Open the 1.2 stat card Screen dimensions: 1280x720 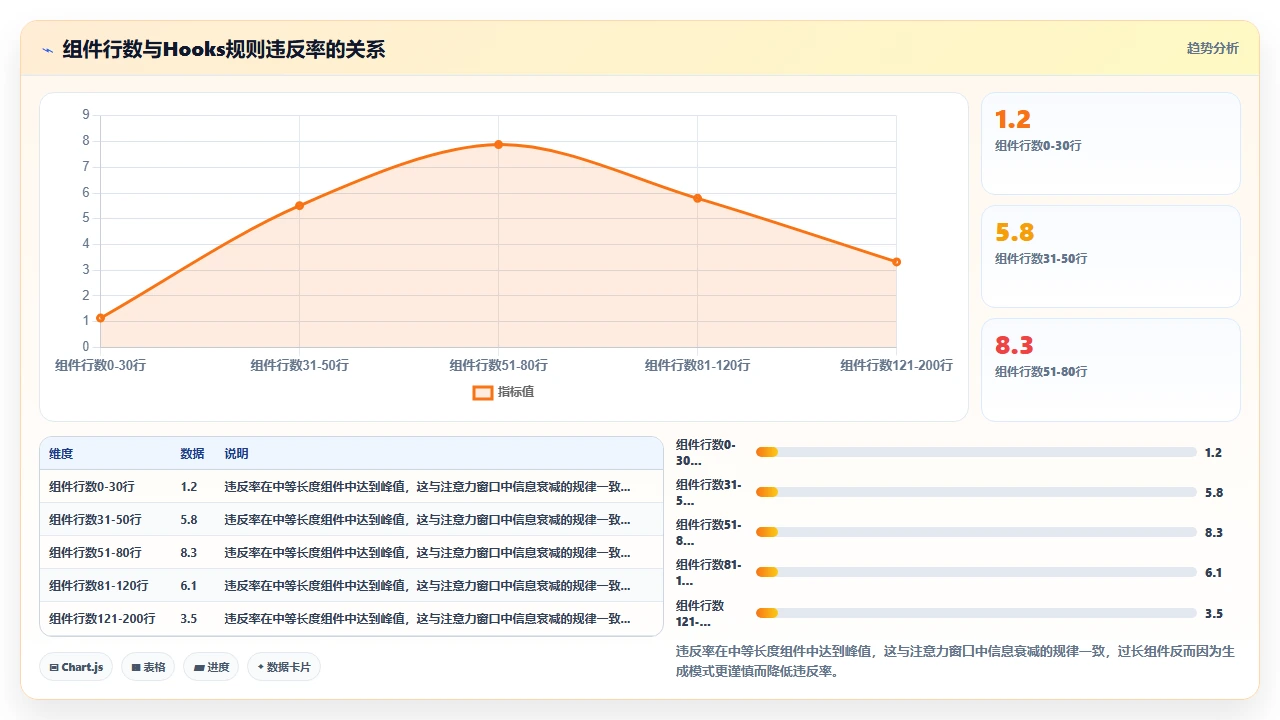(x=1111, y=143)
